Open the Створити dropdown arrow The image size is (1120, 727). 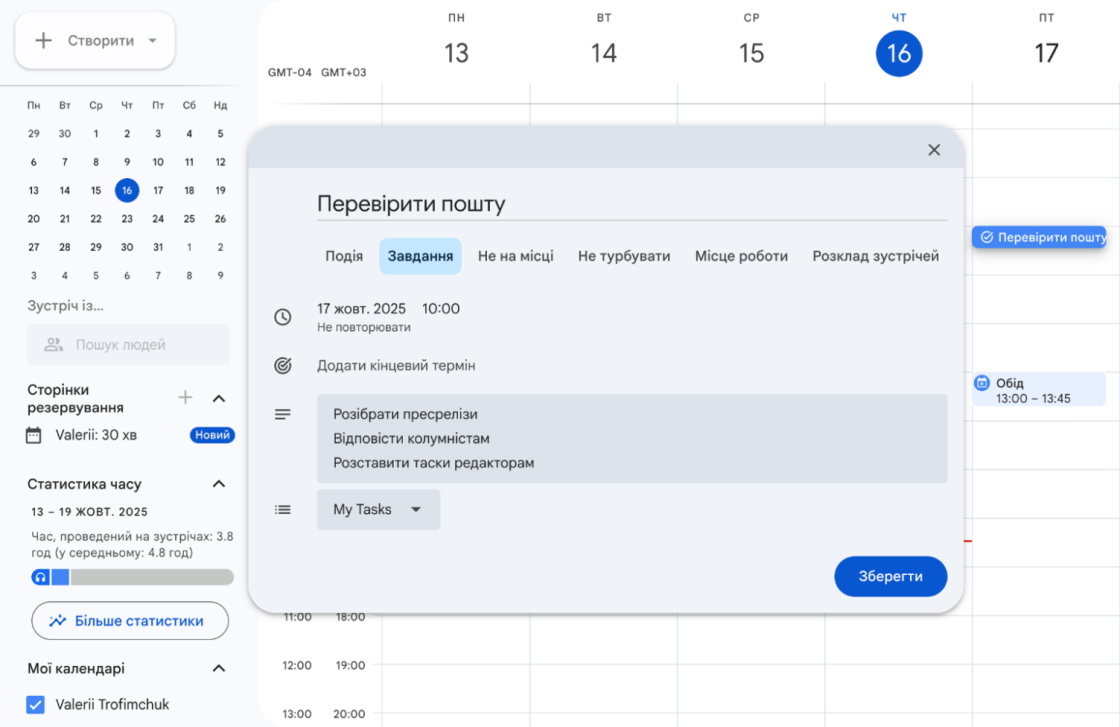point(153,41)
